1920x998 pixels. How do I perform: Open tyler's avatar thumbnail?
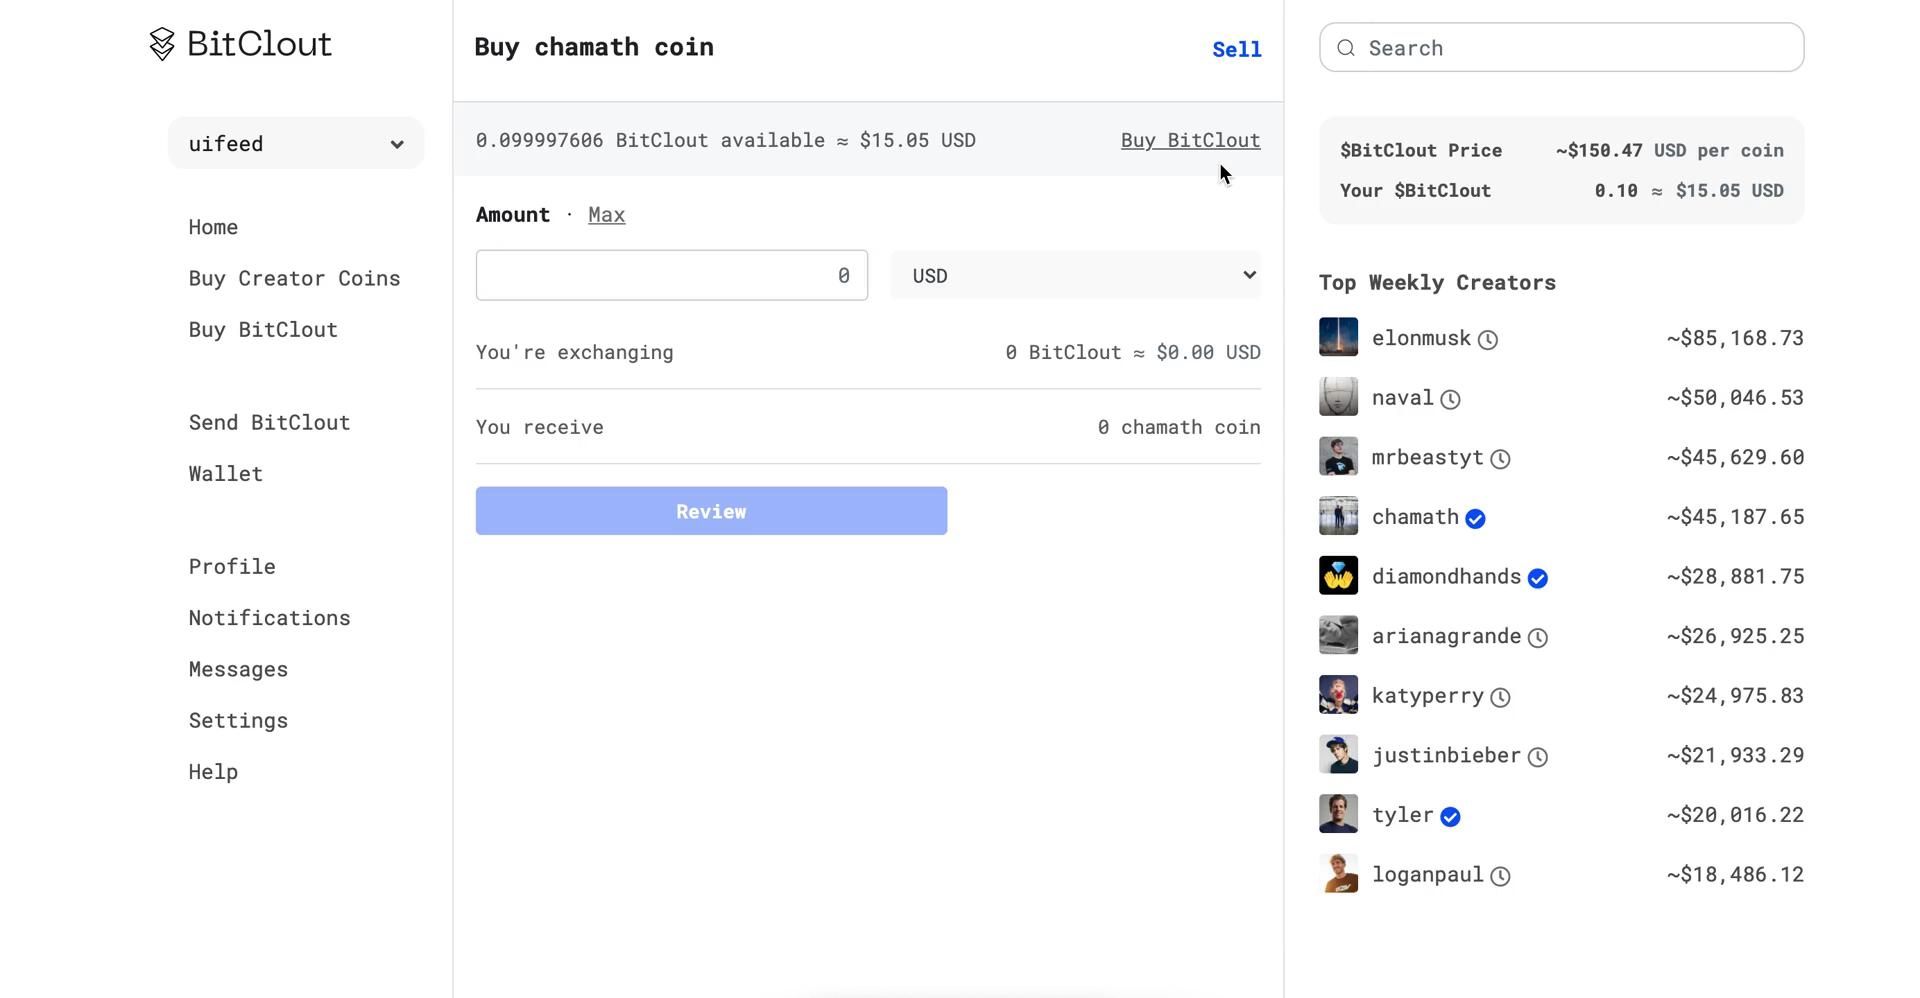pyautogui.click(x=1338, y=814)
